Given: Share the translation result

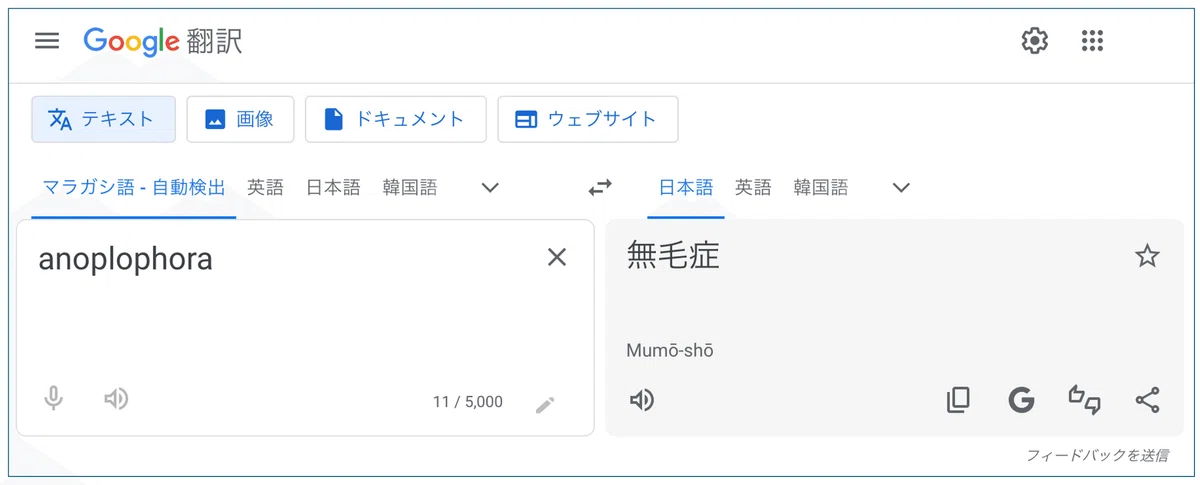Looking at the screenshot, I should click(x=1147, y=401).
